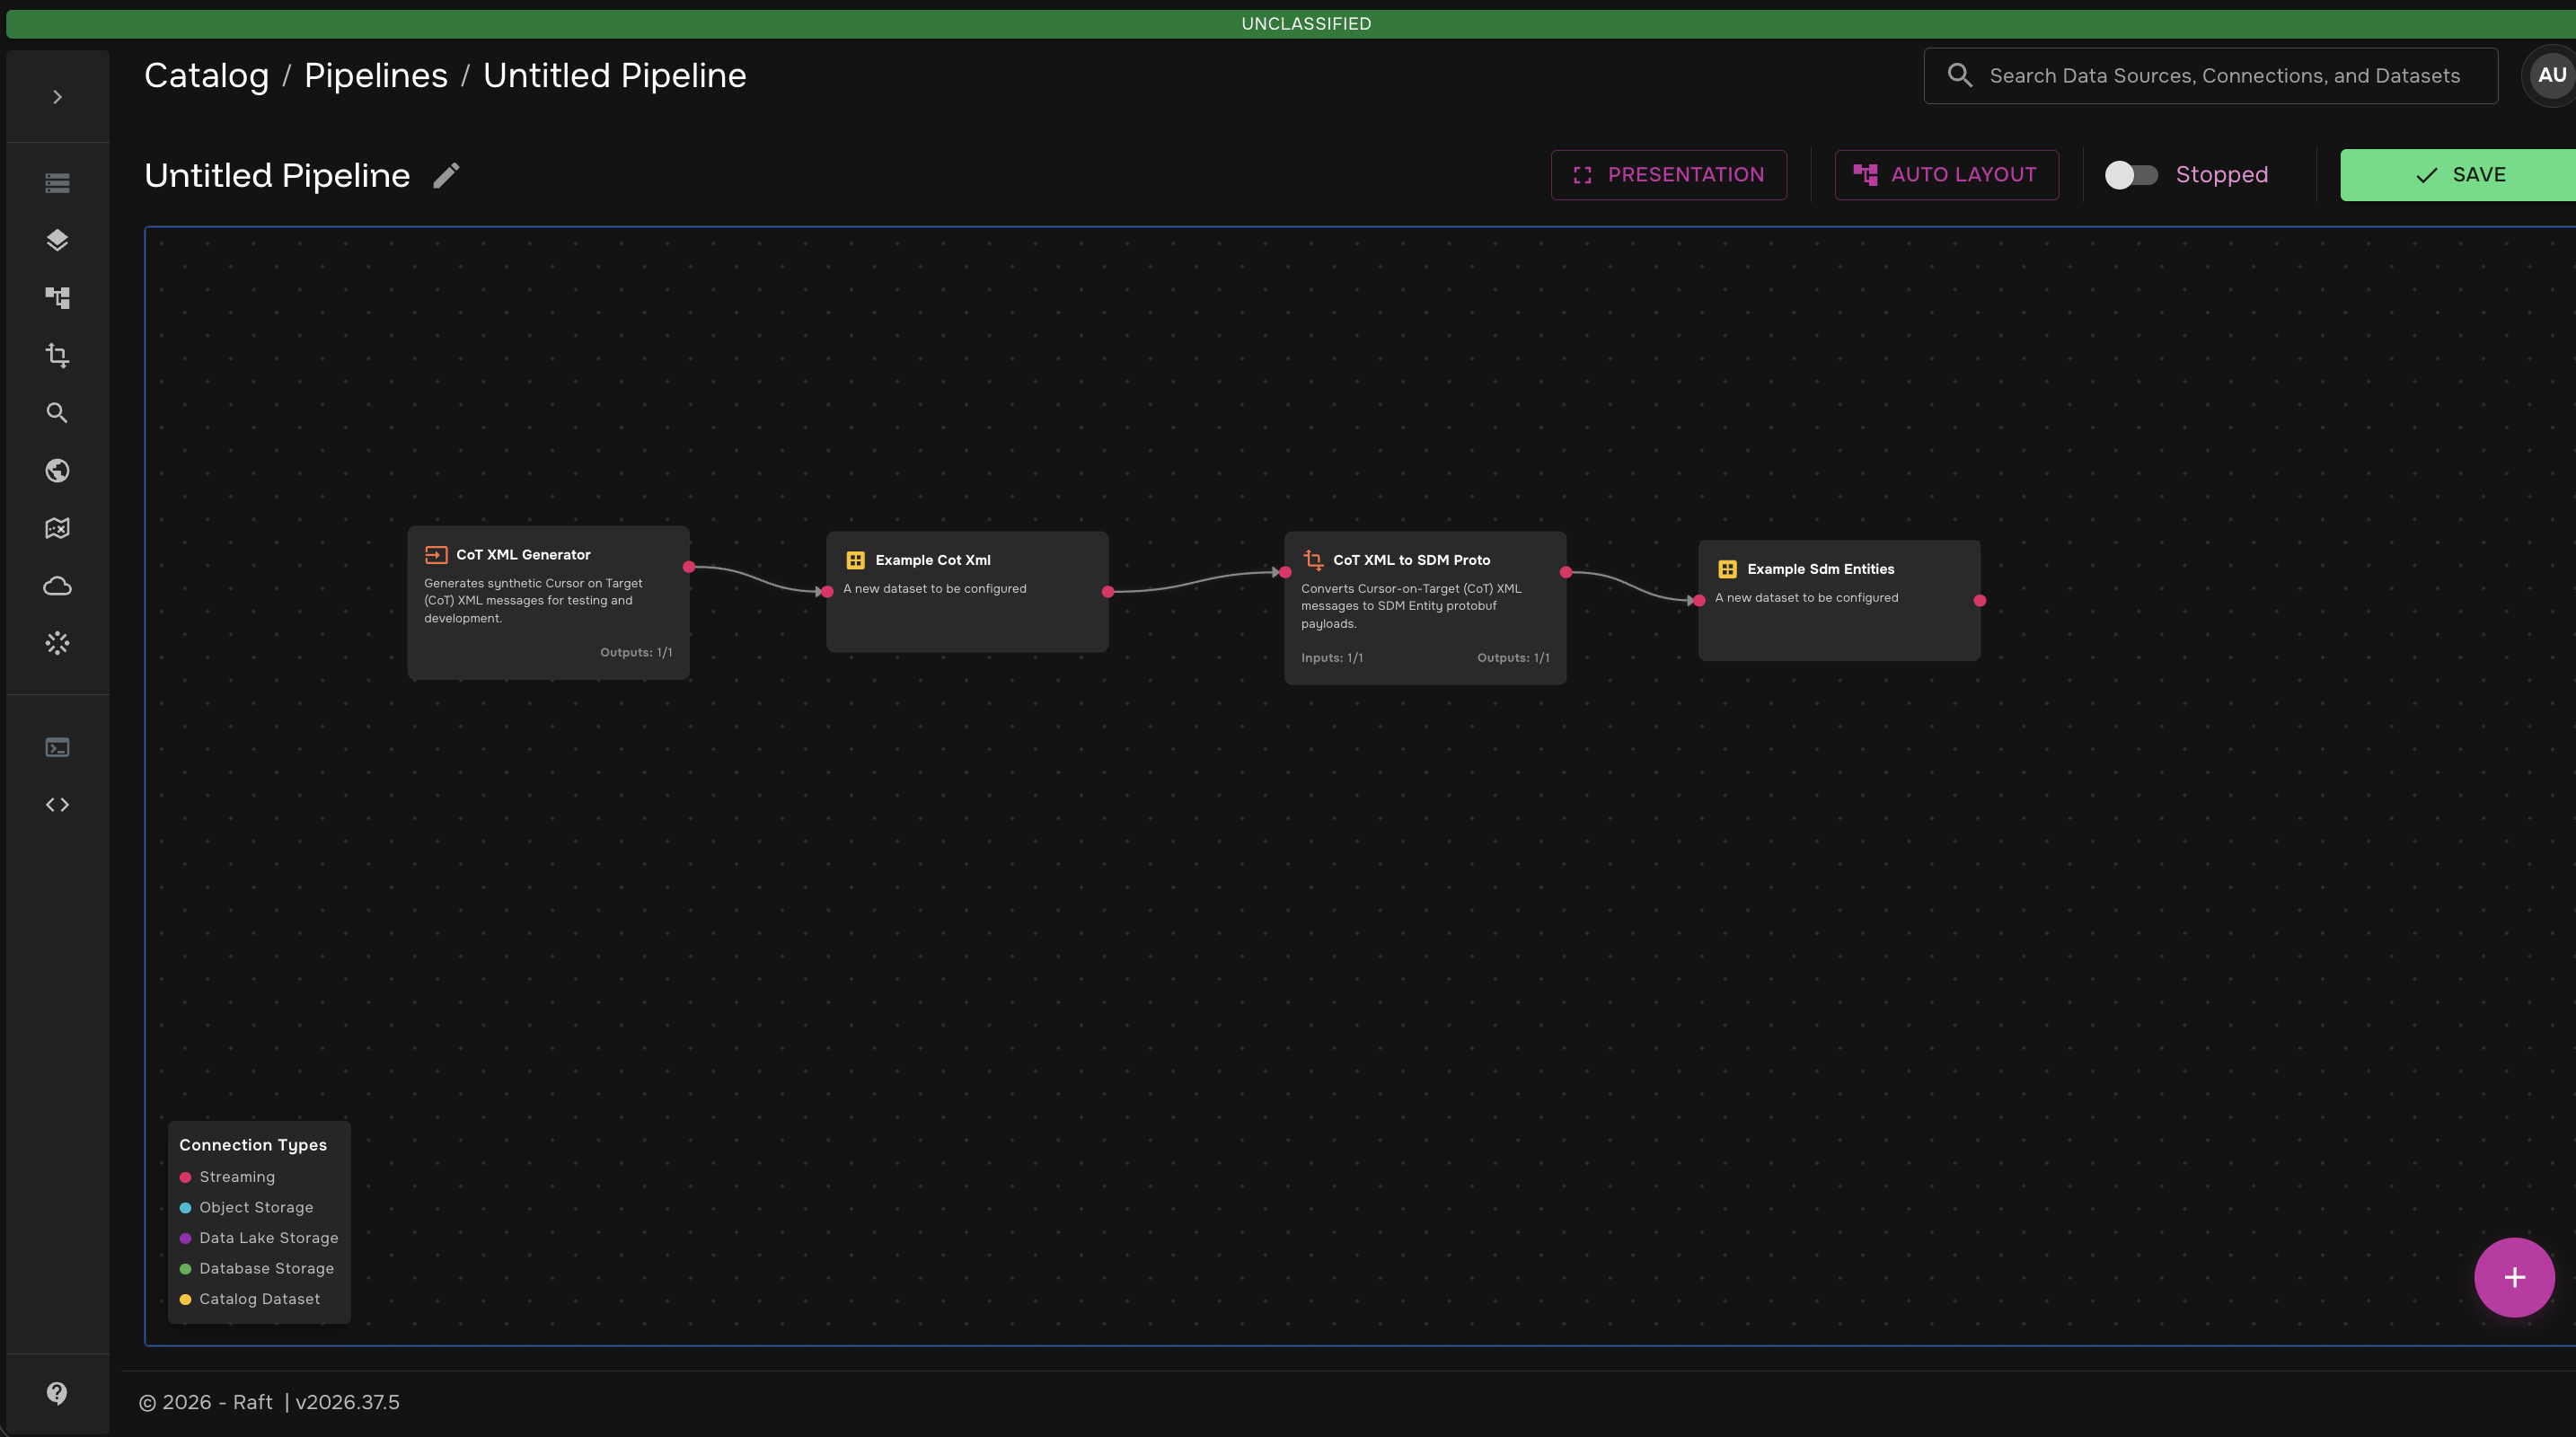
Task: Go to Catalog in the breadcrumb
Action: click(206, 76)
